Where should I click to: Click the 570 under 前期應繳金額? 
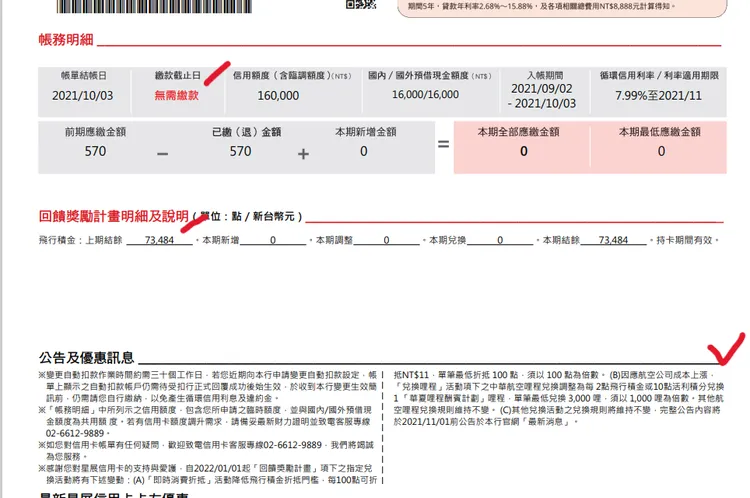95,151
